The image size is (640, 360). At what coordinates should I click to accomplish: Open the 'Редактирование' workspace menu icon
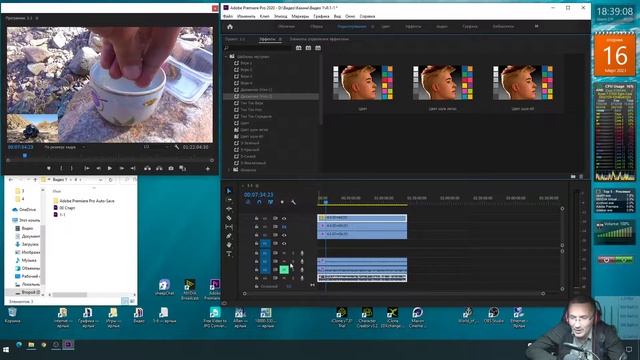point(372,27)
